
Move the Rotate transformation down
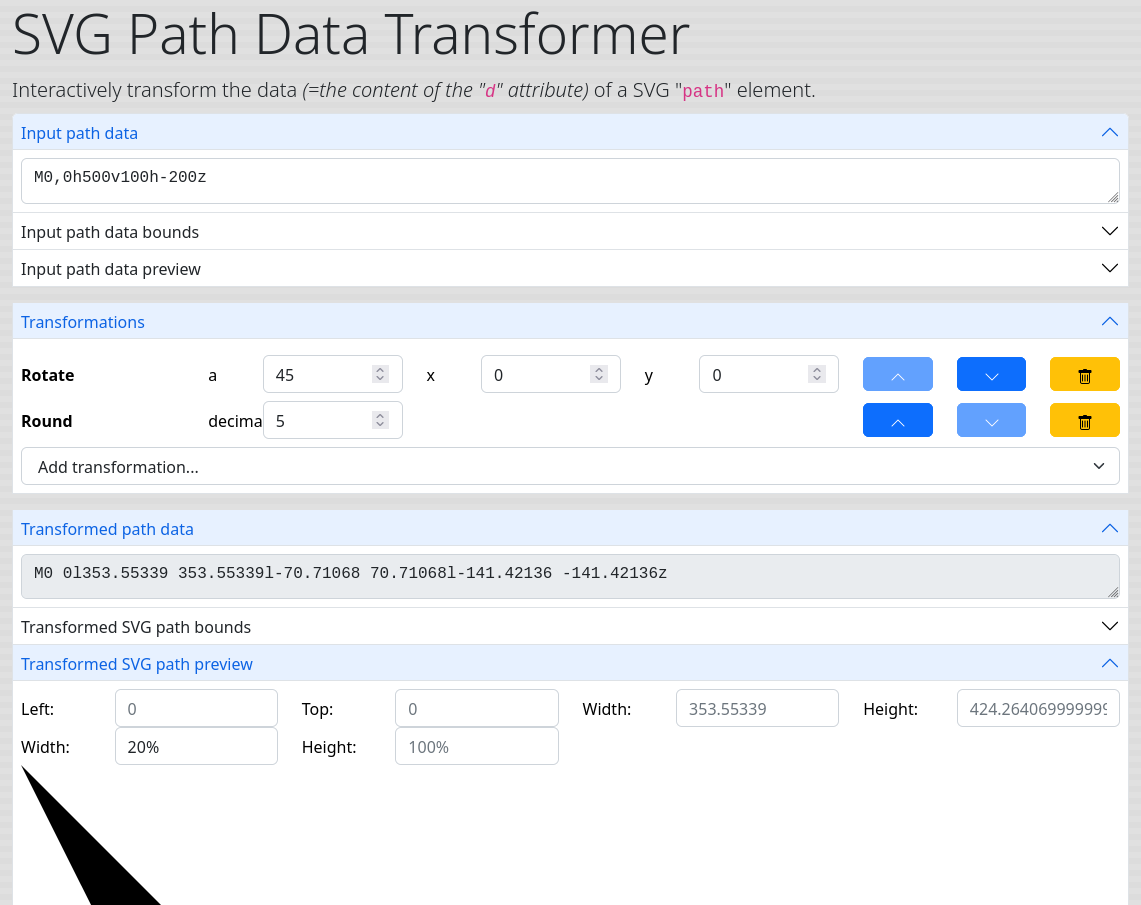991,374
